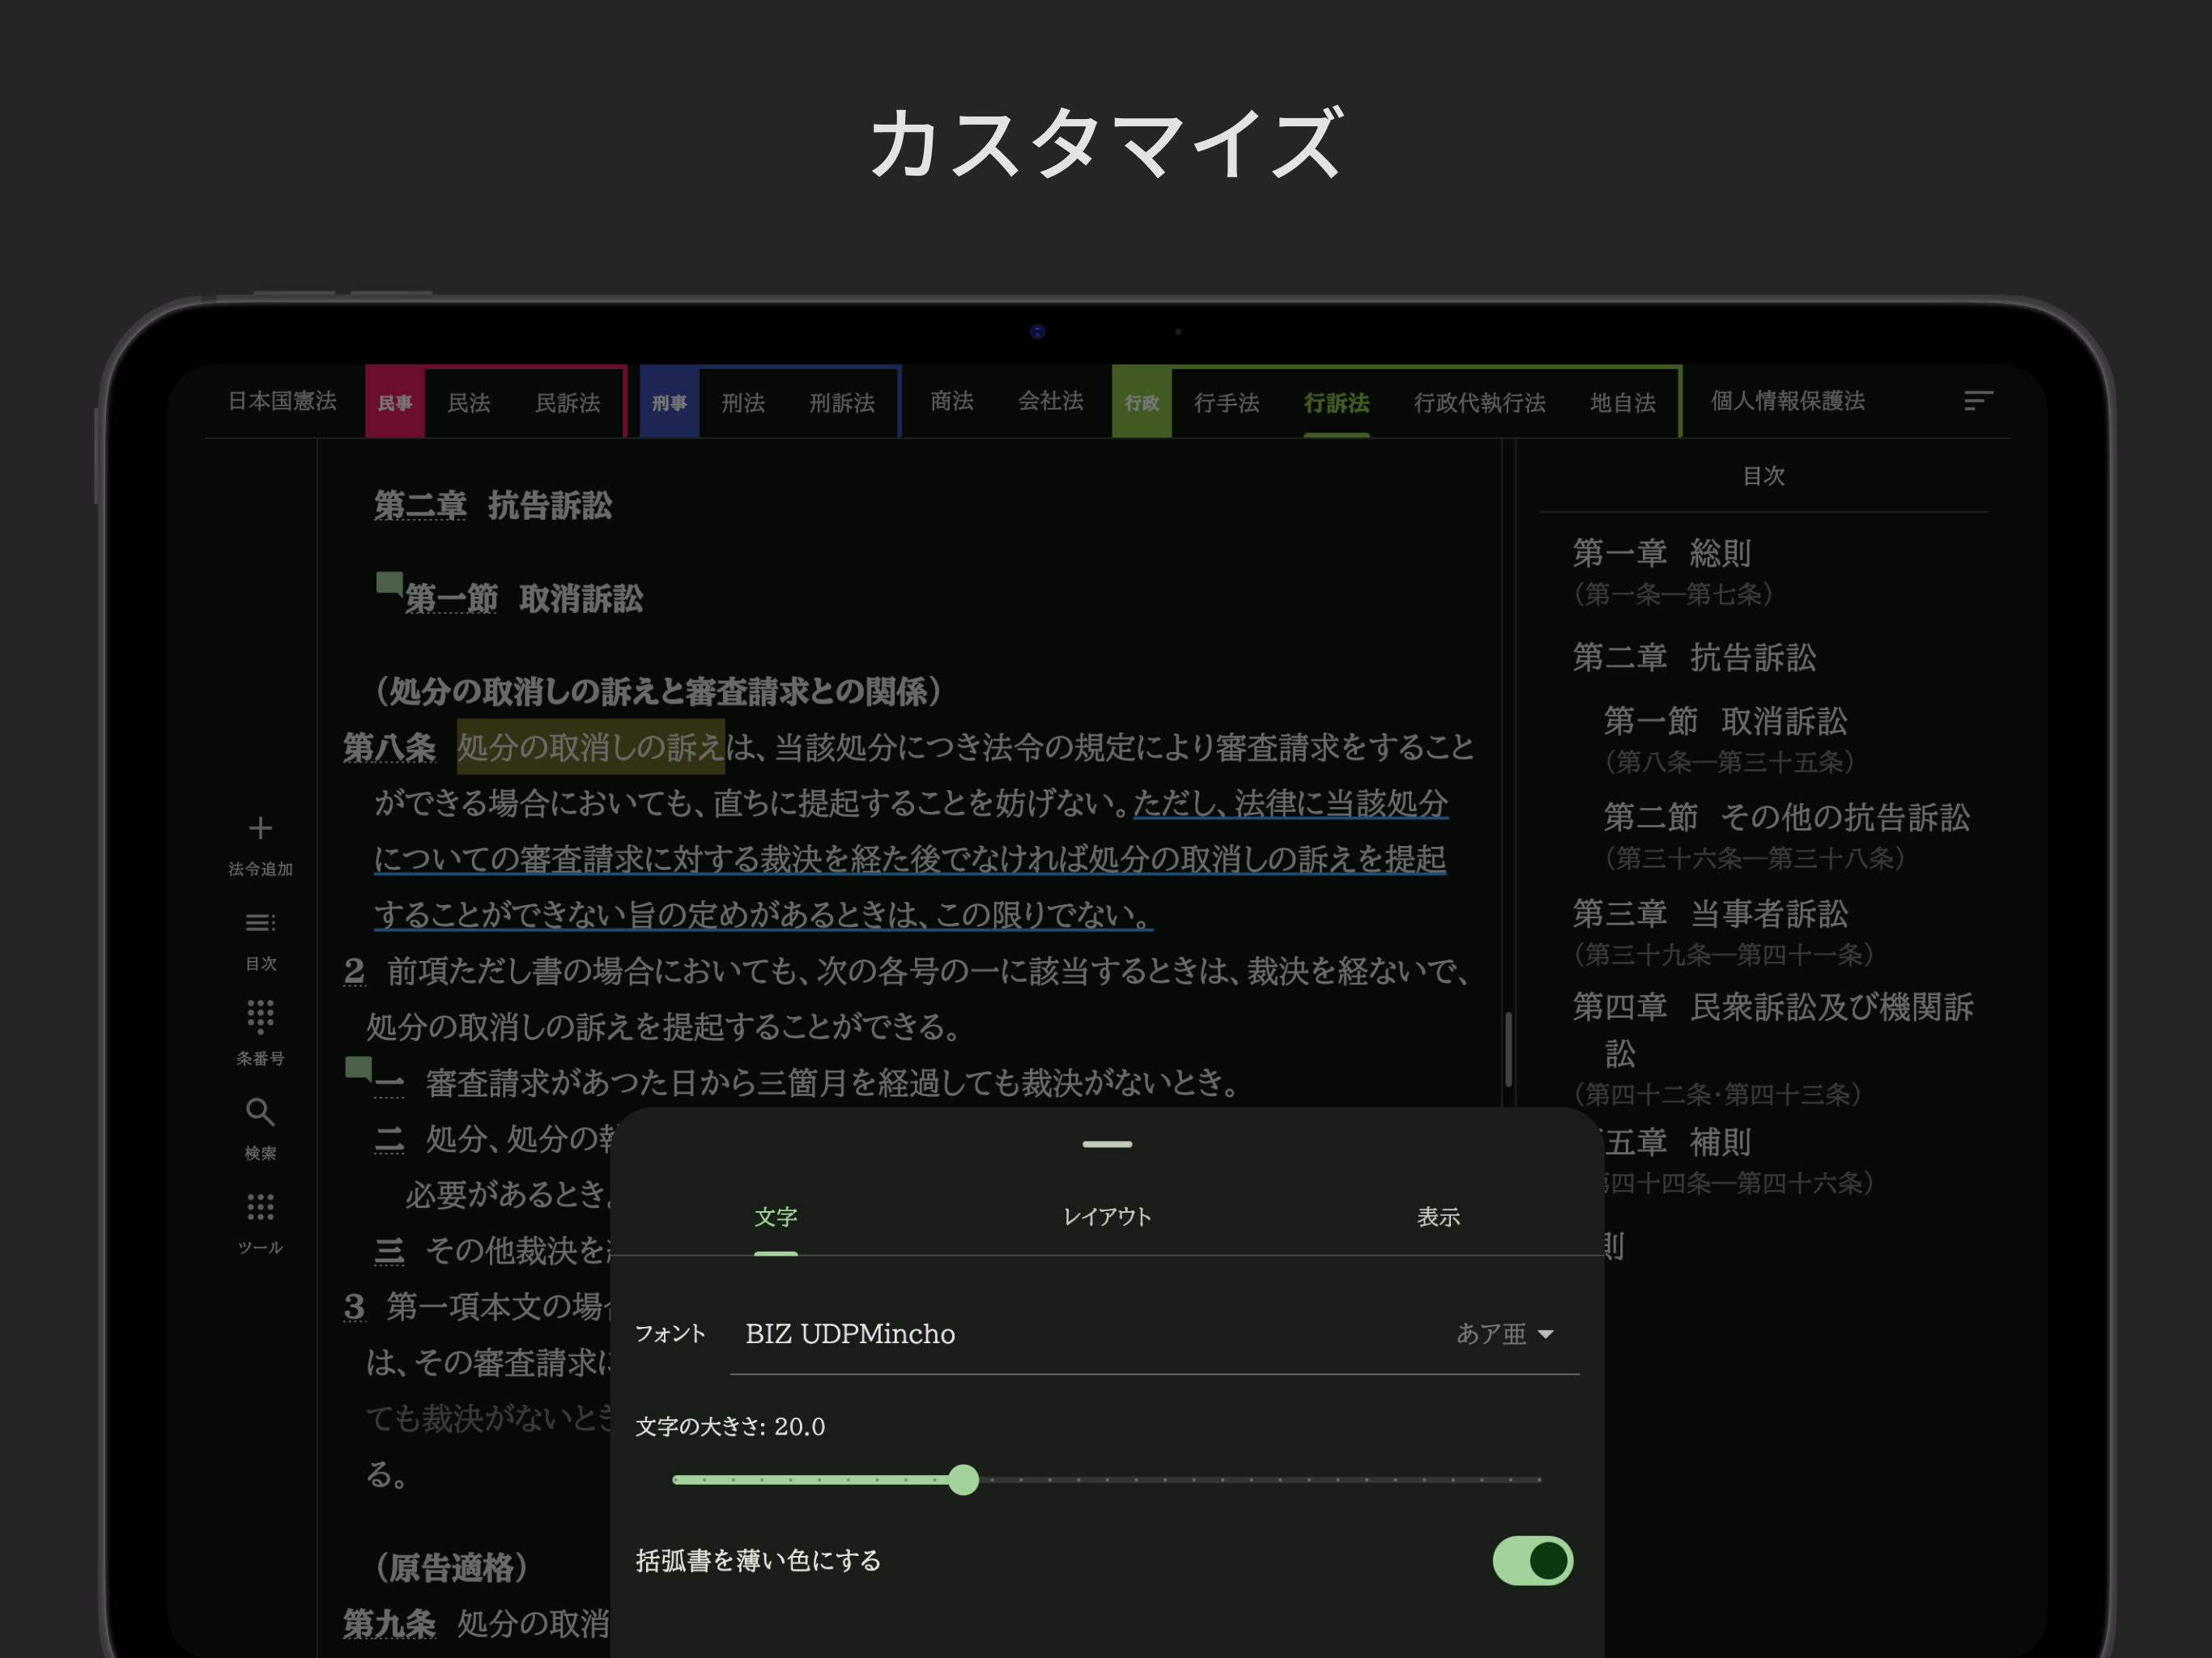Tap the note marker beside 第一節 取消訴訟
This screenshot has height=1658, width=2212.
(389, 582)
